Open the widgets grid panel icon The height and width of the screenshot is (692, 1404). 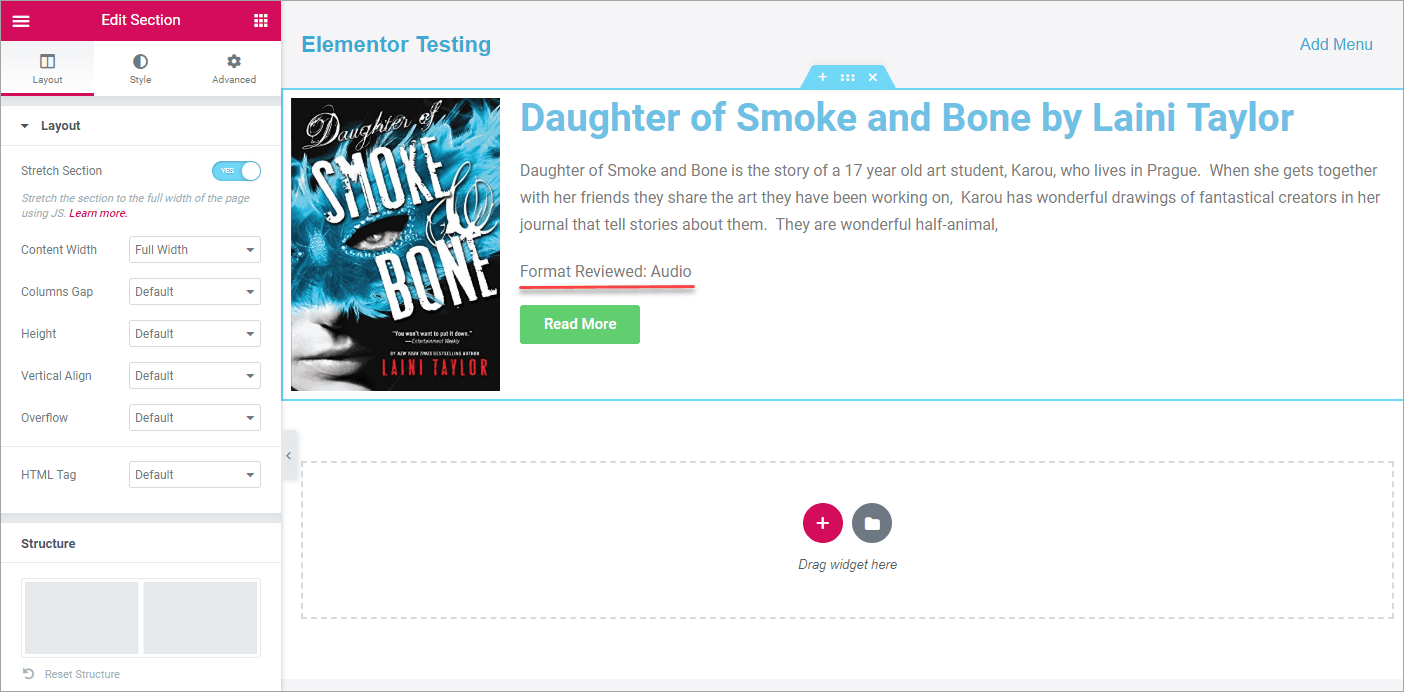point(260,21)
